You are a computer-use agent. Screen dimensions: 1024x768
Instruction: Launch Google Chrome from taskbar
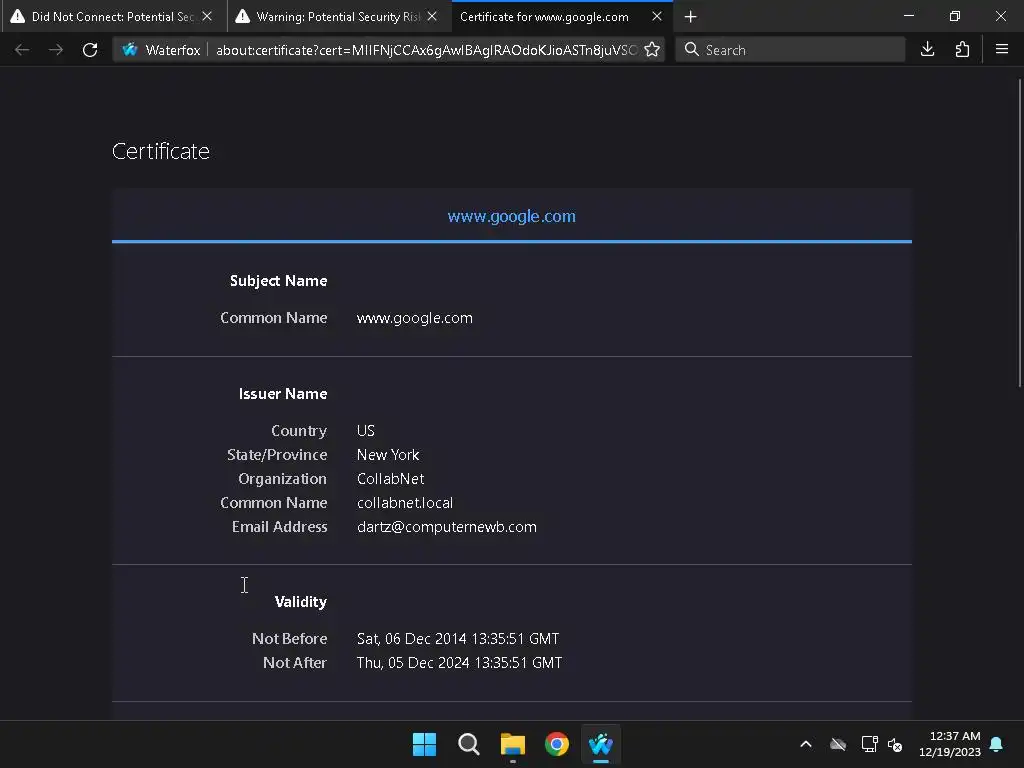(x=557, y=744)
